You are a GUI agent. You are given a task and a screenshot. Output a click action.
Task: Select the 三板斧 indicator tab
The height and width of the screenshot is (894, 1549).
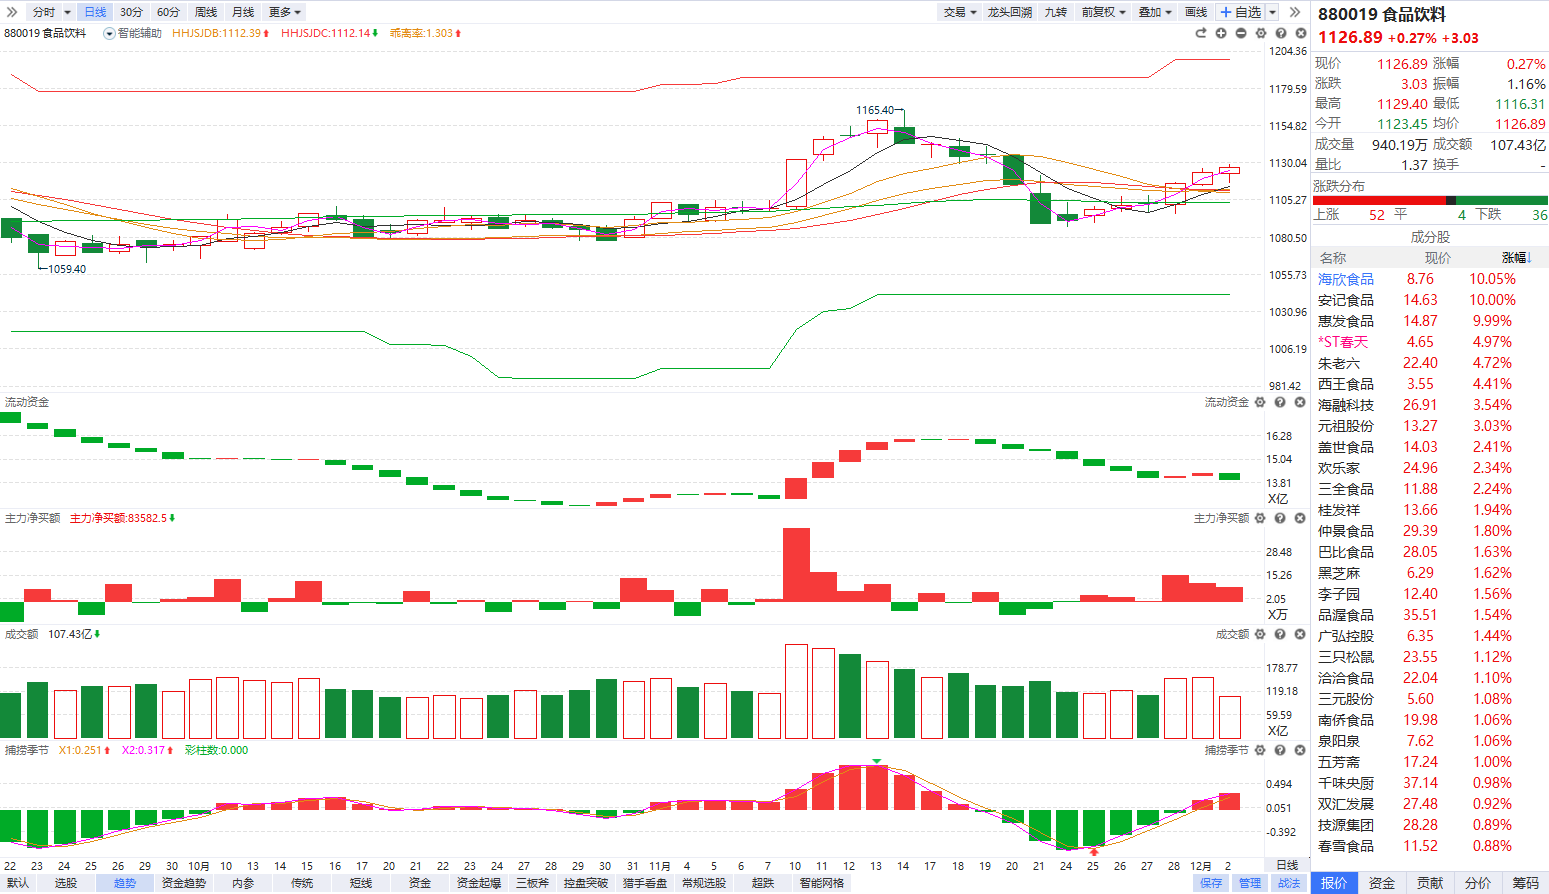[x=532, y=883]
